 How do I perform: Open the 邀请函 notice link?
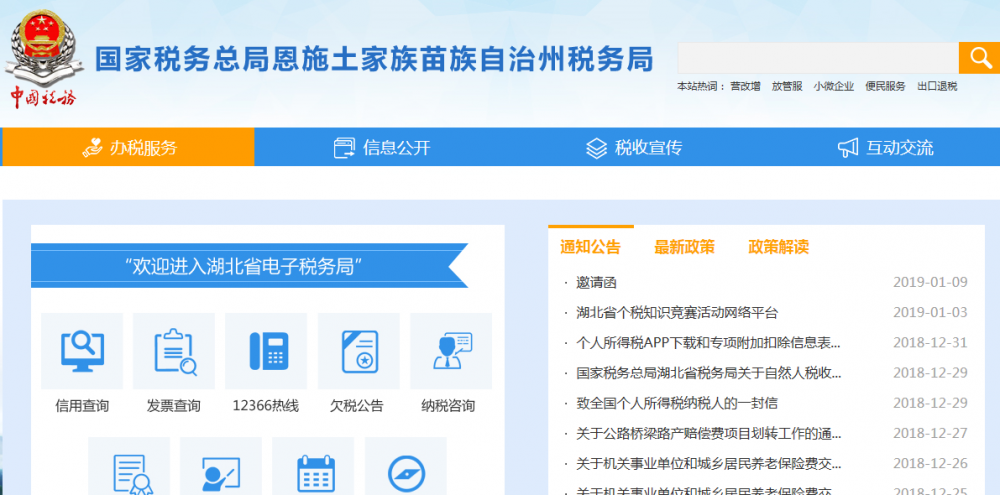[597, 283]
